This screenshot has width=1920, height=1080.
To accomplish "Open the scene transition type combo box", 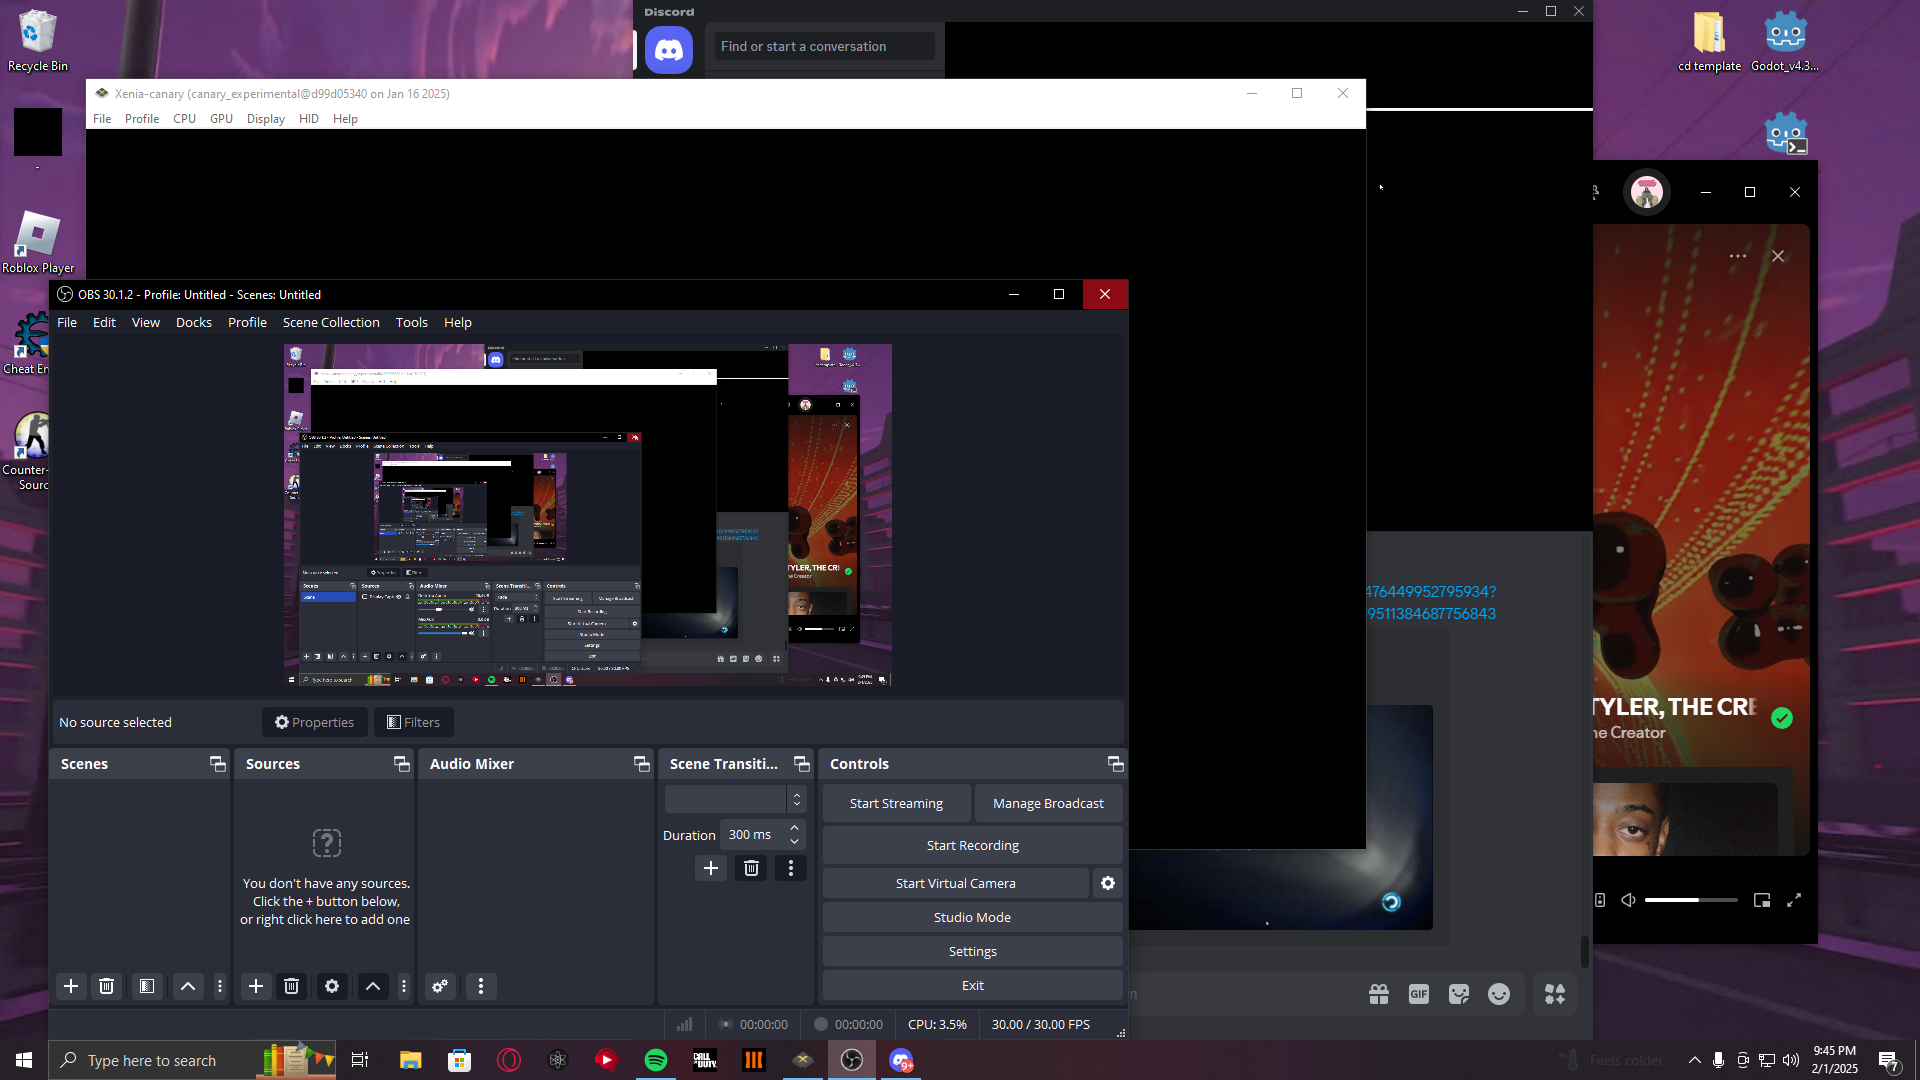I will 735,799.
